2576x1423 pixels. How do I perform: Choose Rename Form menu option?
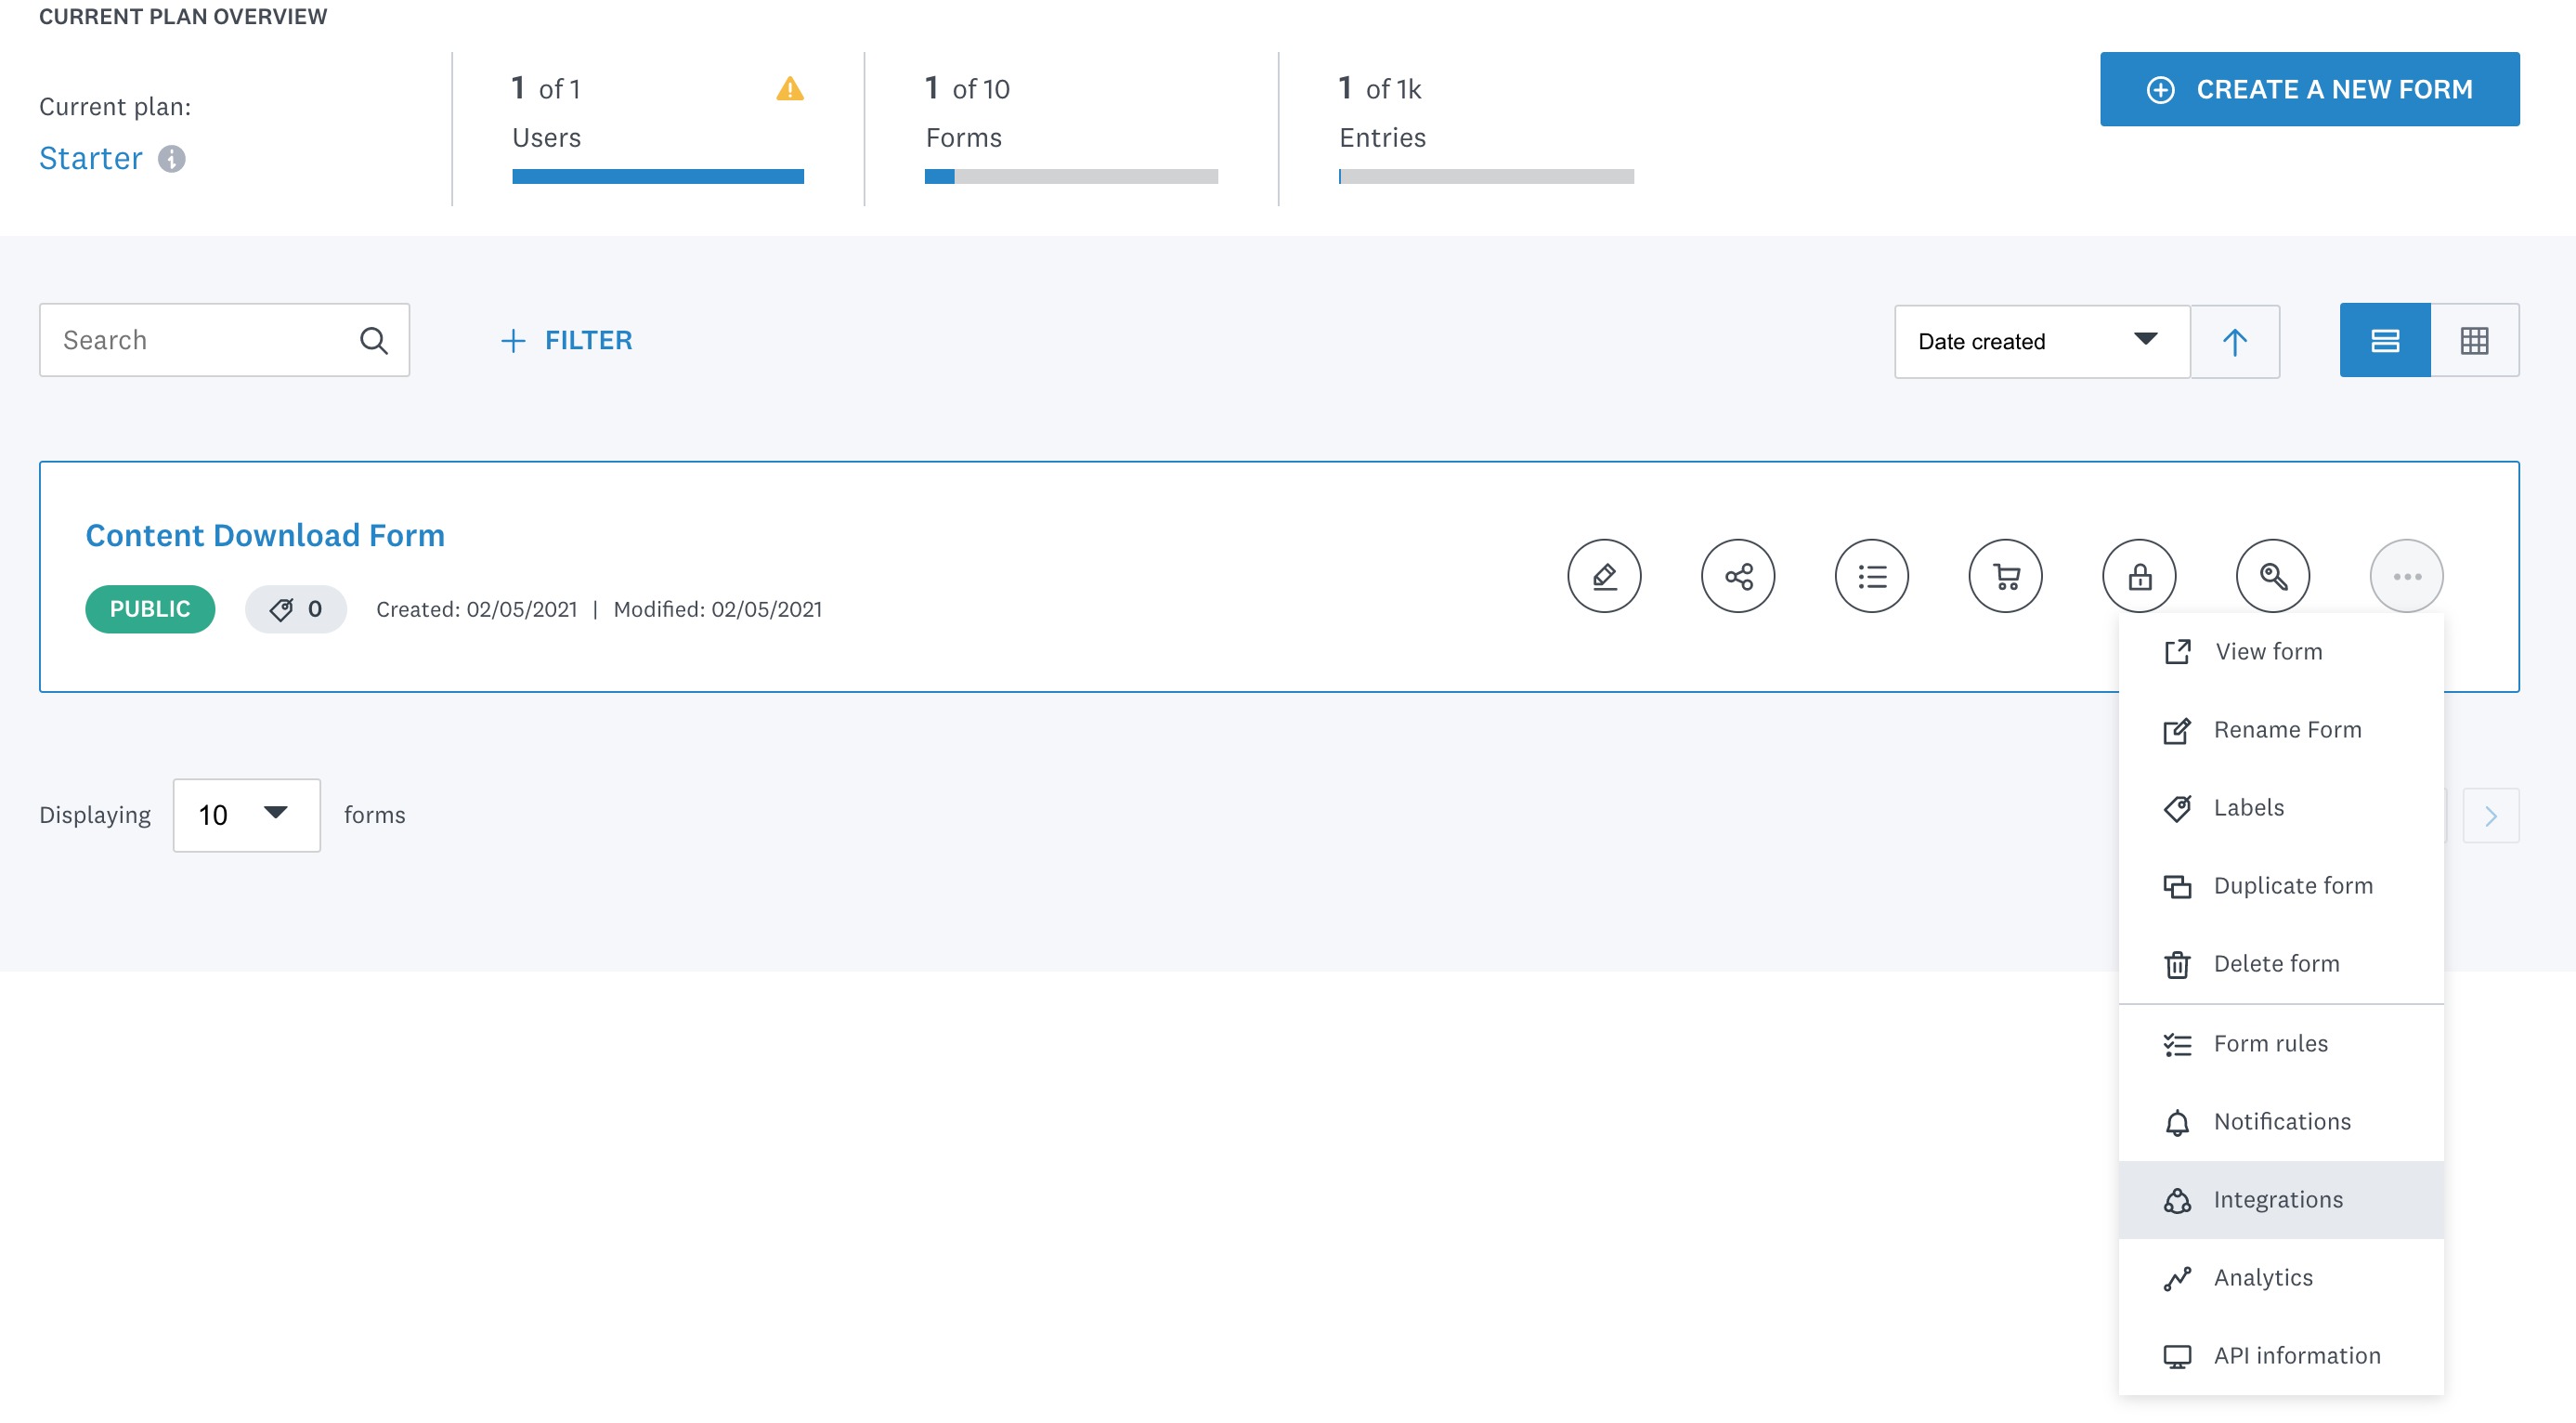(2281, 730)
